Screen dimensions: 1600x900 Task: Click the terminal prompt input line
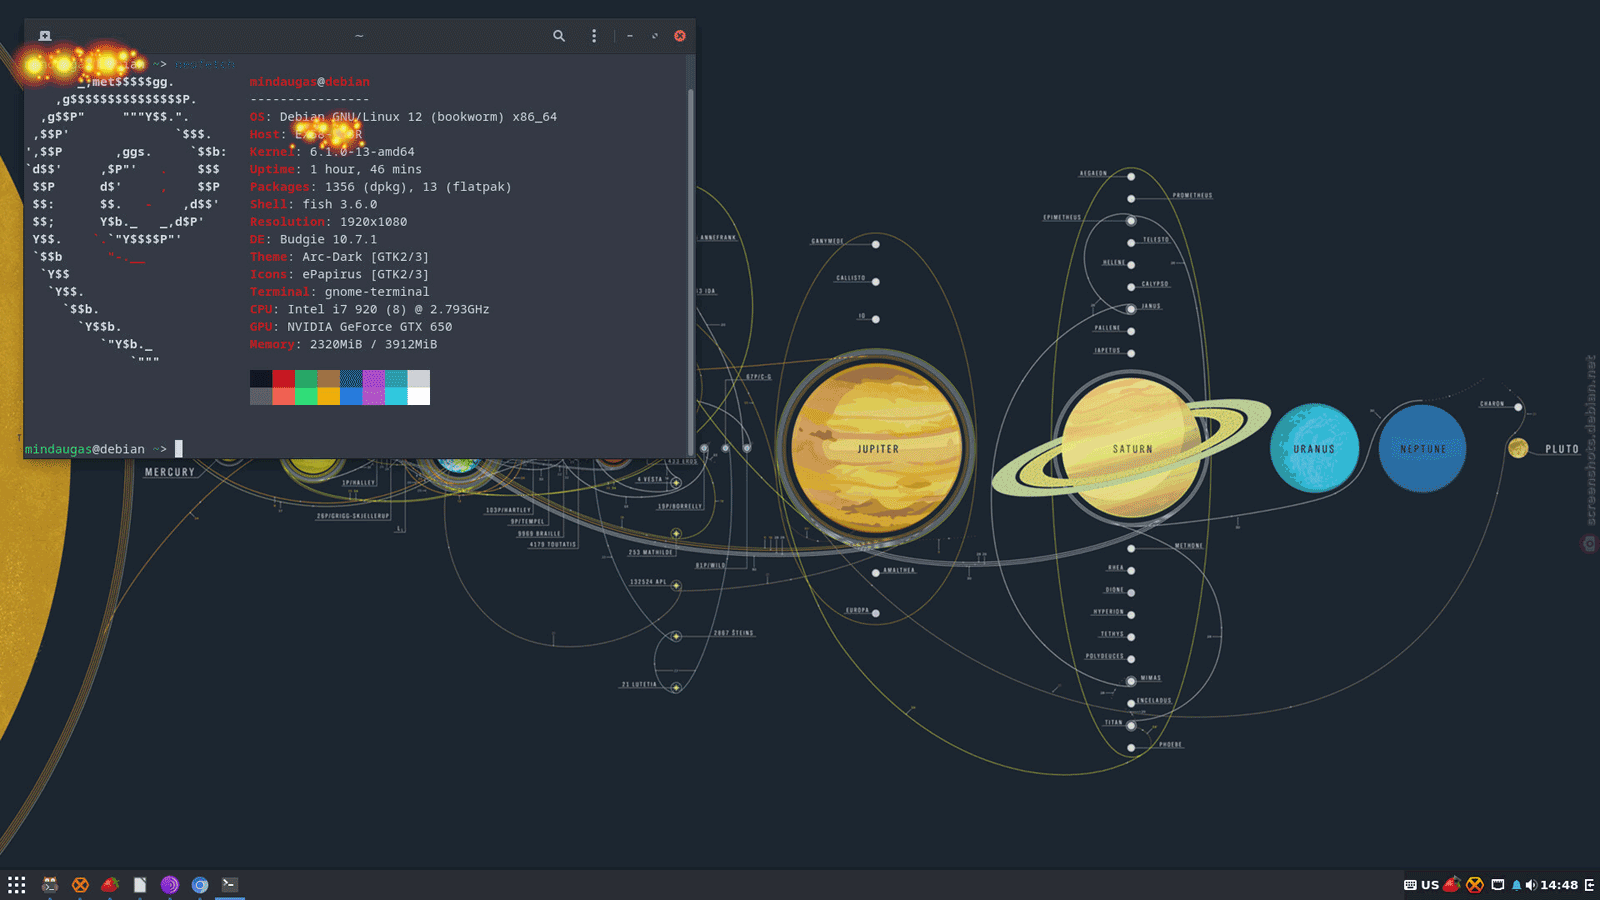tap(355, 449)
